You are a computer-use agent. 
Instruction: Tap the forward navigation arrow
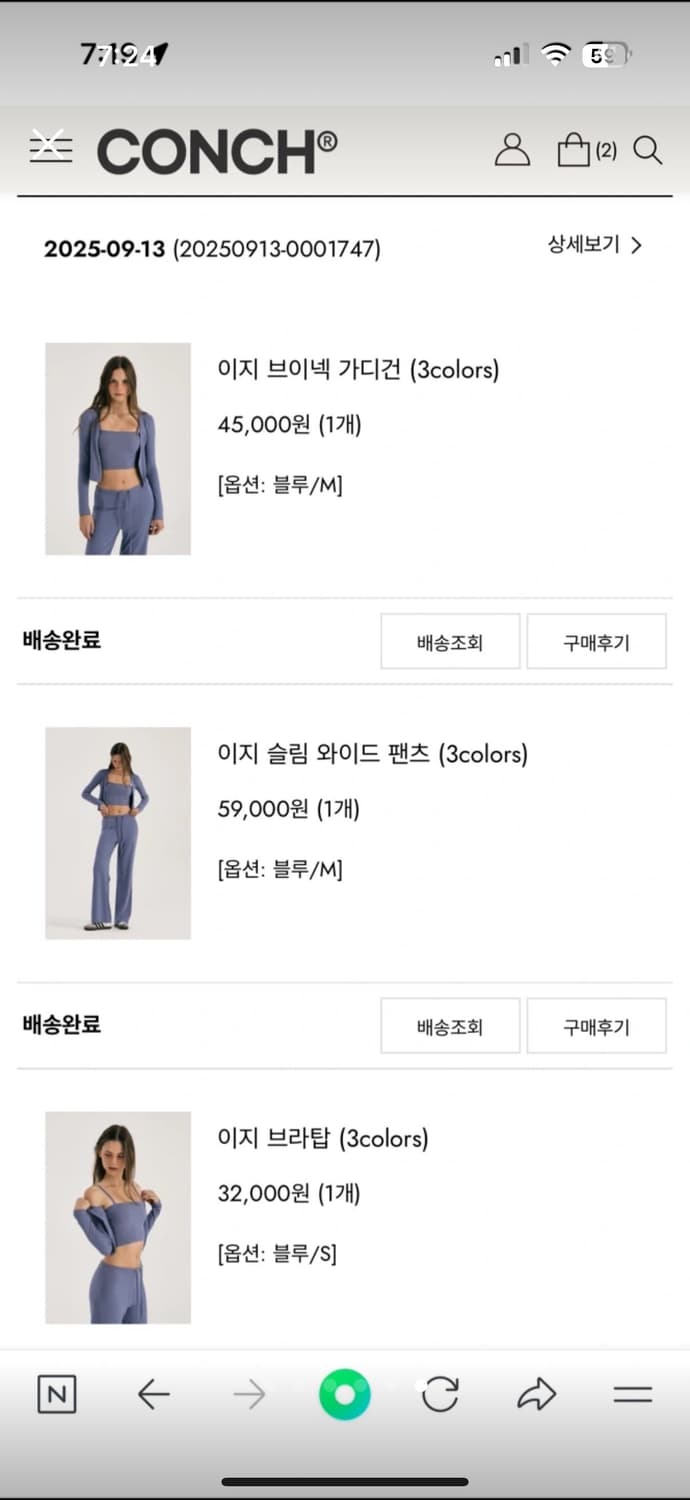coord(248,1394)
